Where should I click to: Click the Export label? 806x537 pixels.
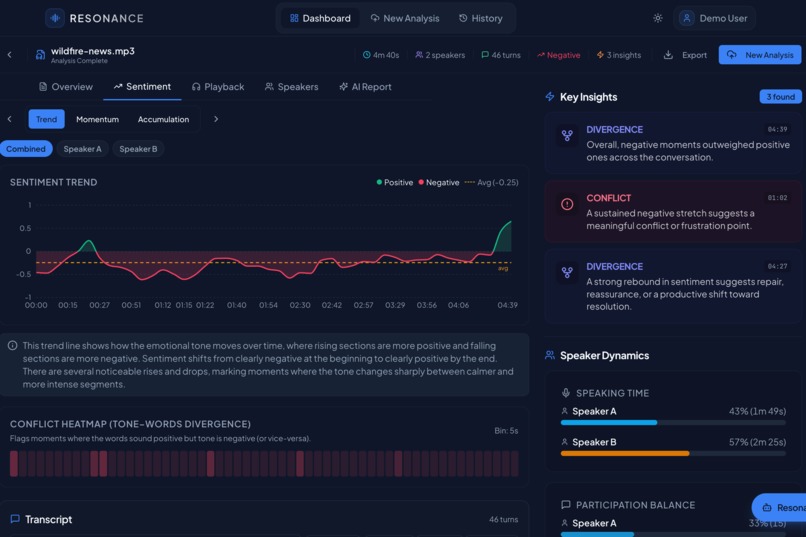click(694, 55)
